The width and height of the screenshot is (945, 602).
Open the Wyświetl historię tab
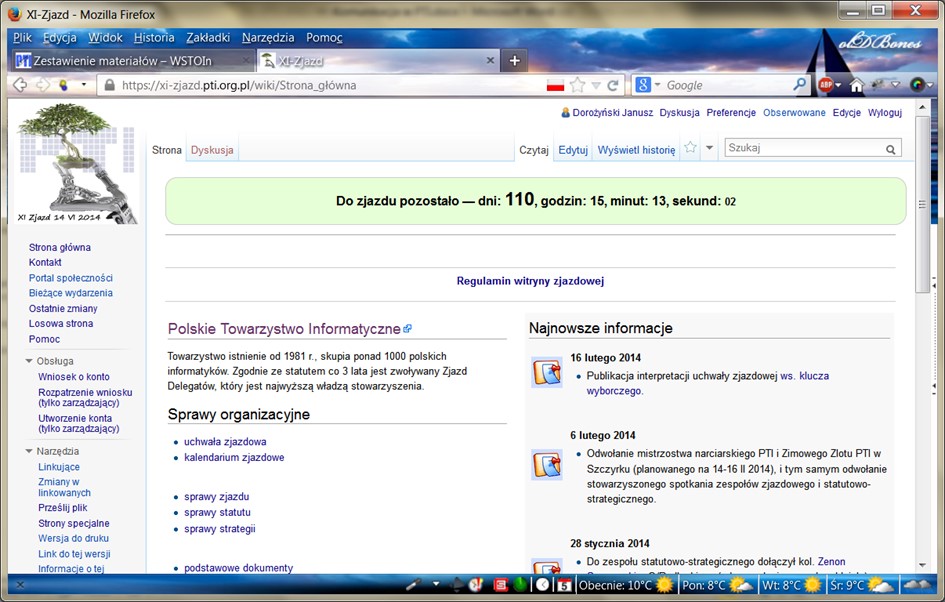tap(636, 150)
